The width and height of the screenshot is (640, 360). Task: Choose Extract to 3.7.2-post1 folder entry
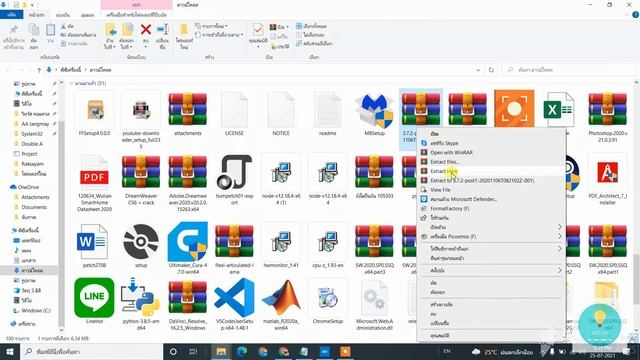490,180
